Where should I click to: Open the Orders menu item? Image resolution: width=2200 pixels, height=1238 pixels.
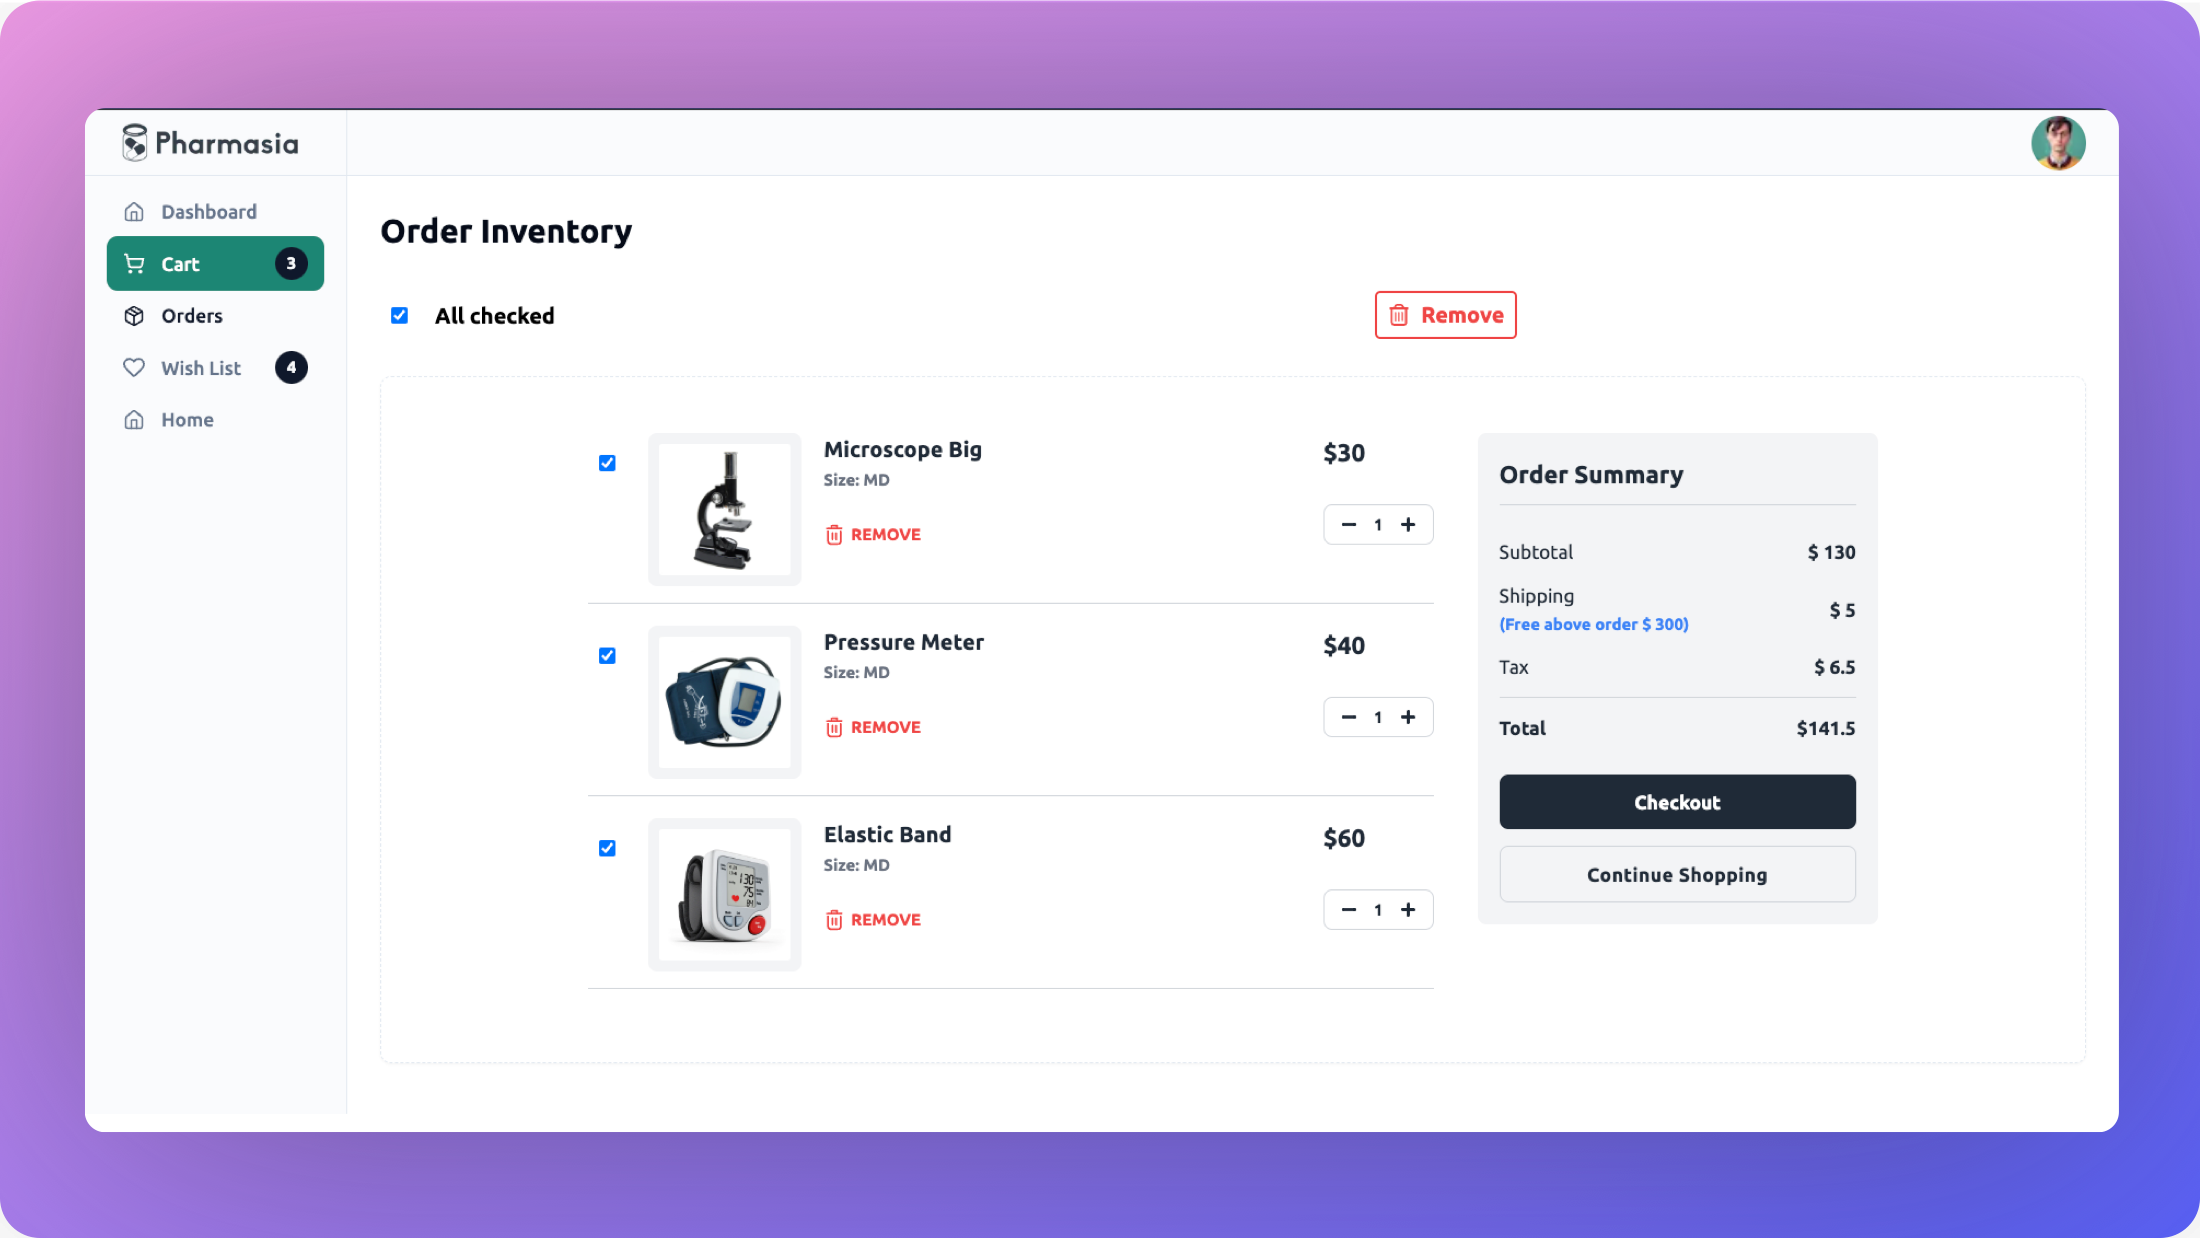coord(192,314)
